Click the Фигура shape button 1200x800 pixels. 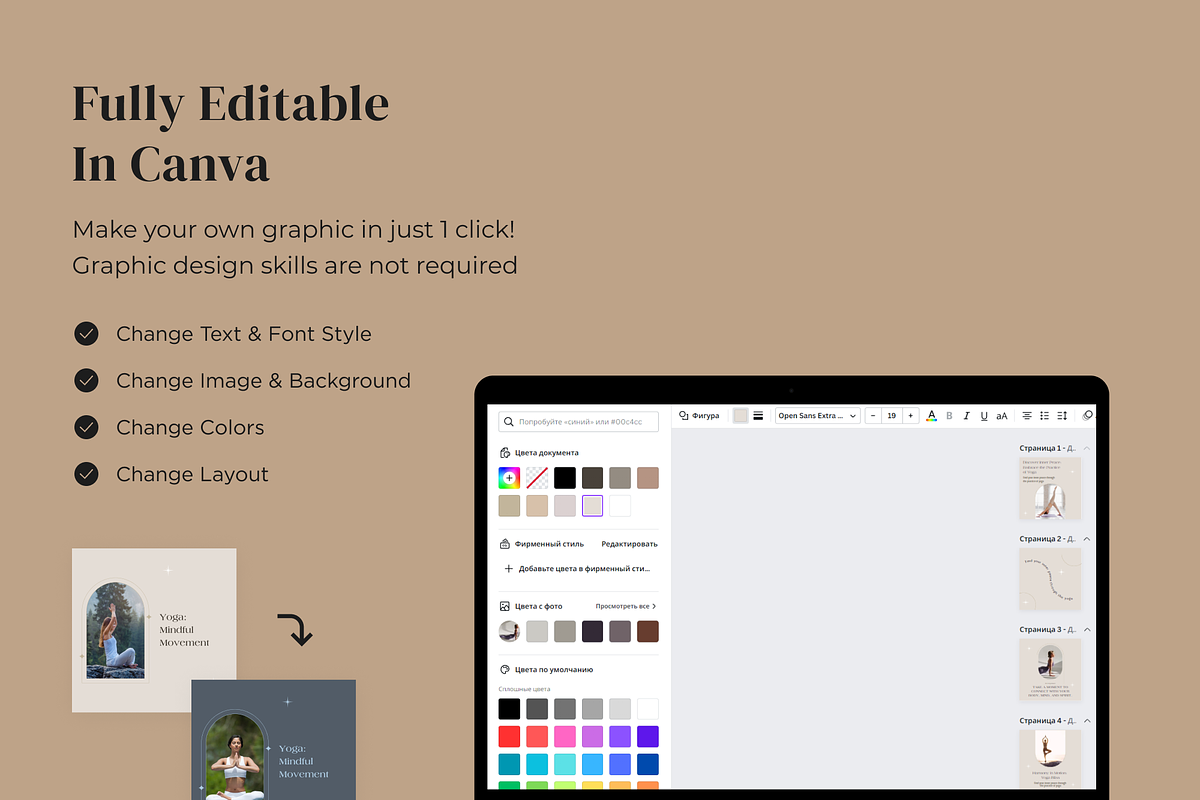click(699, 415)
